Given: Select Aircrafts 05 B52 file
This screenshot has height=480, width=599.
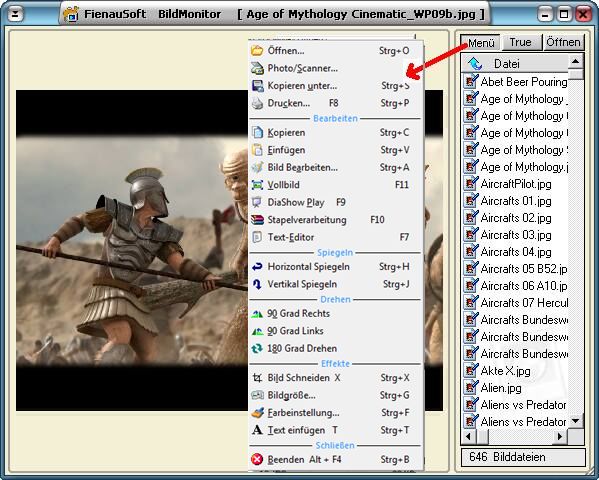Looking at the screenshot, I should click(515, 269).
